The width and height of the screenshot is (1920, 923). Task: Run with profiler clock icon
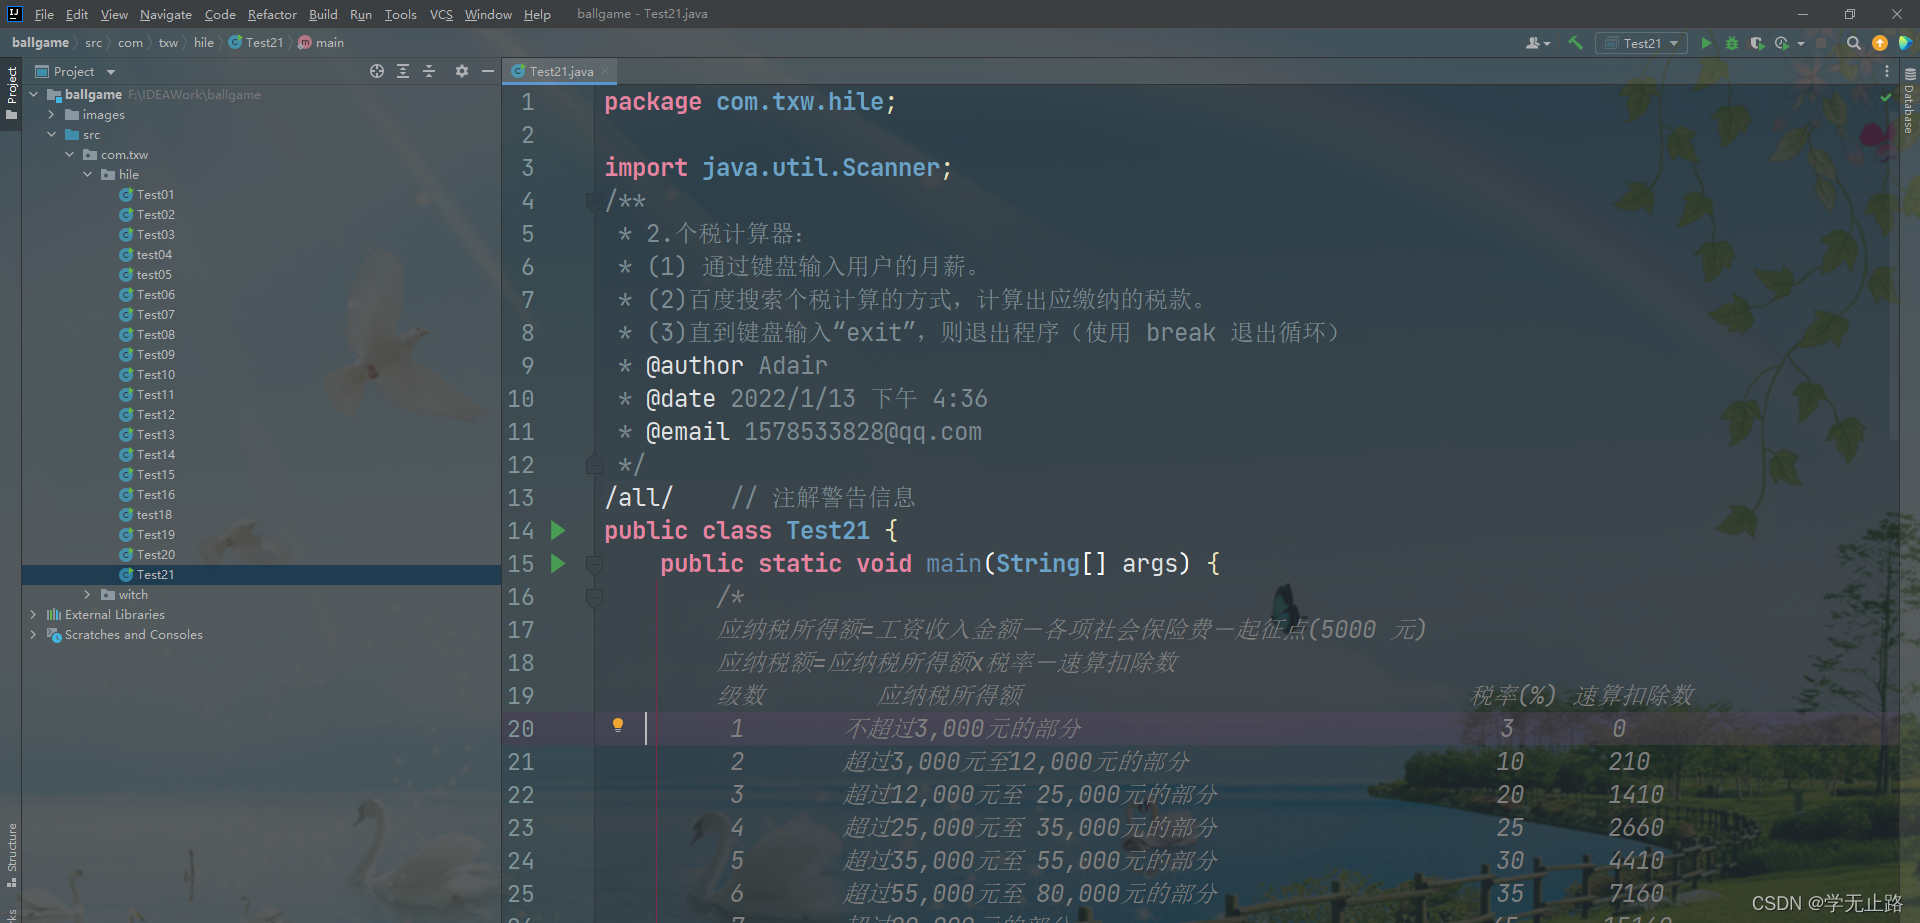point(1782,43)
